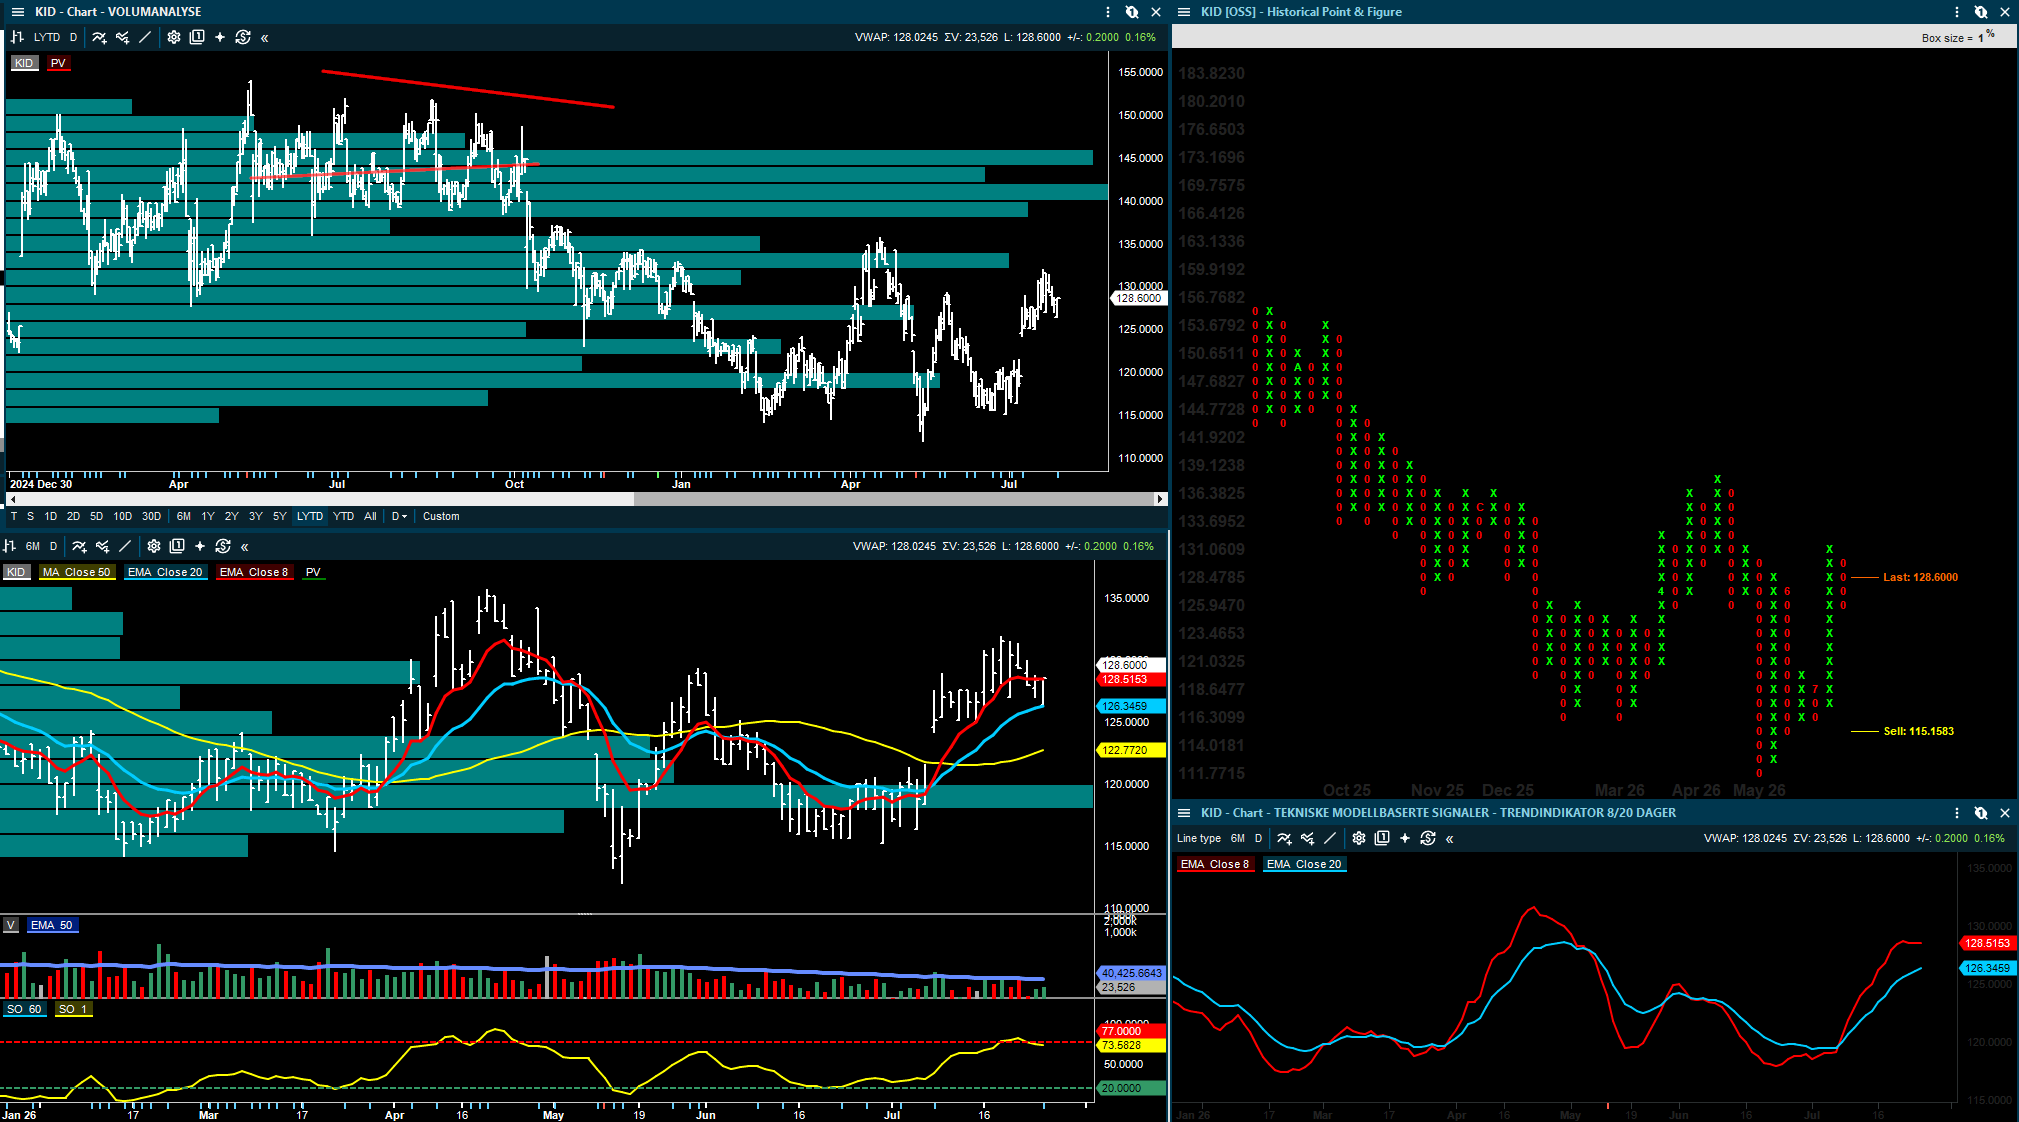Toggle EMA Close 8 legend in TRENDINDIKATOR chart

click(x=1215, y=864)
